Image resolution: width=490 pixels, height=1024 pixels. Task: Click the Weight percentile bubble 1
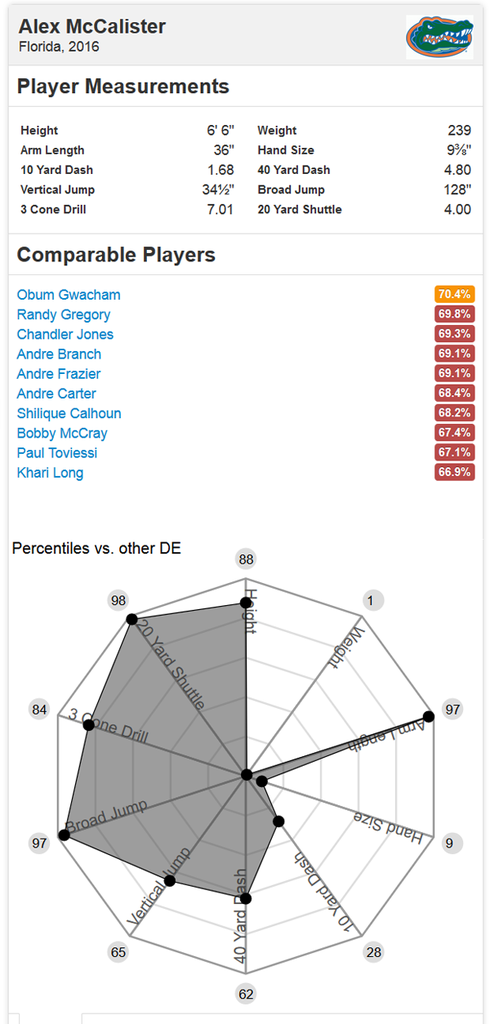coord(372,601)
